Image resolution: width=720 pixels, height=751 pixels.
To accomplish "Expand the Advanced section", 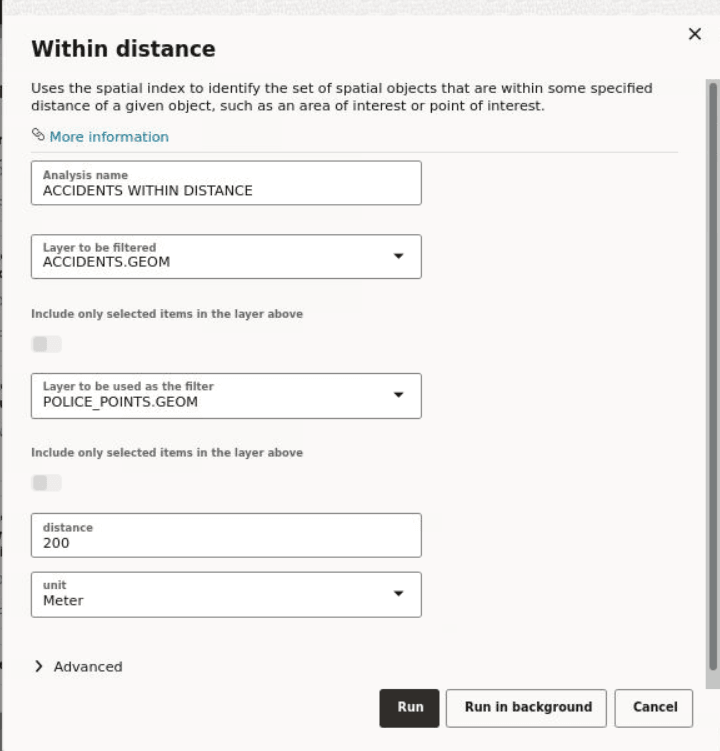I will (x=79, y=667).
